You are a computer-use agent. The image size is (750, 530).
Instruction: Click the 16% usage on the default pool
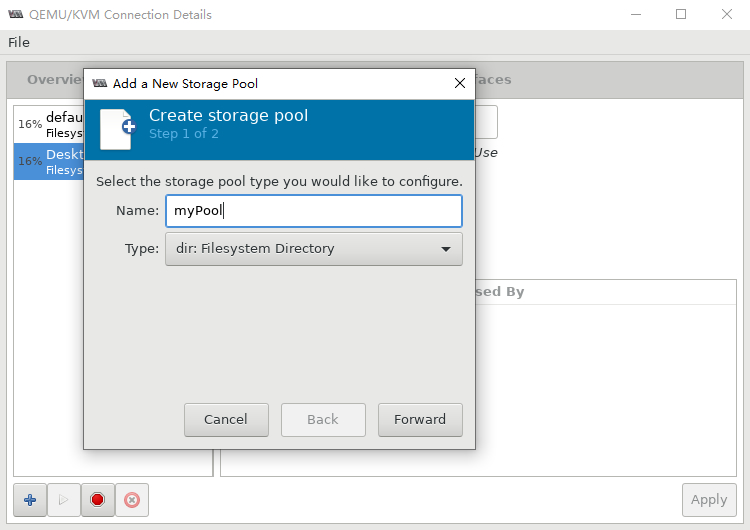pos(30,124)
